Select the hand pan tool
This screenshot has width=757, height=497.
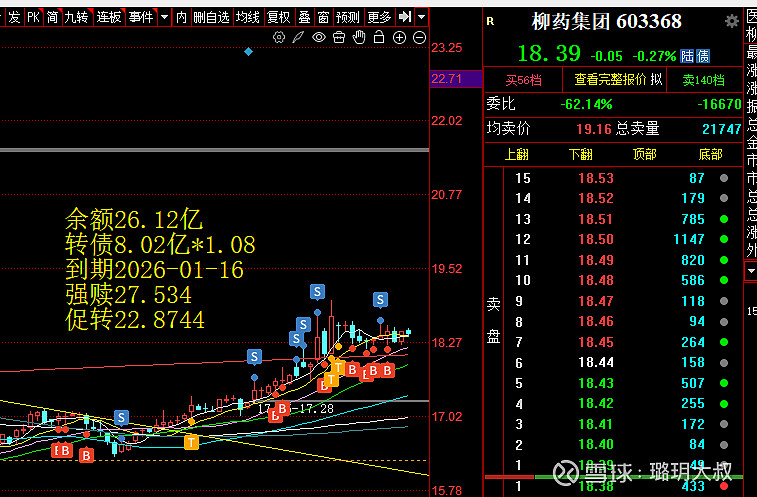coord(359,37)
